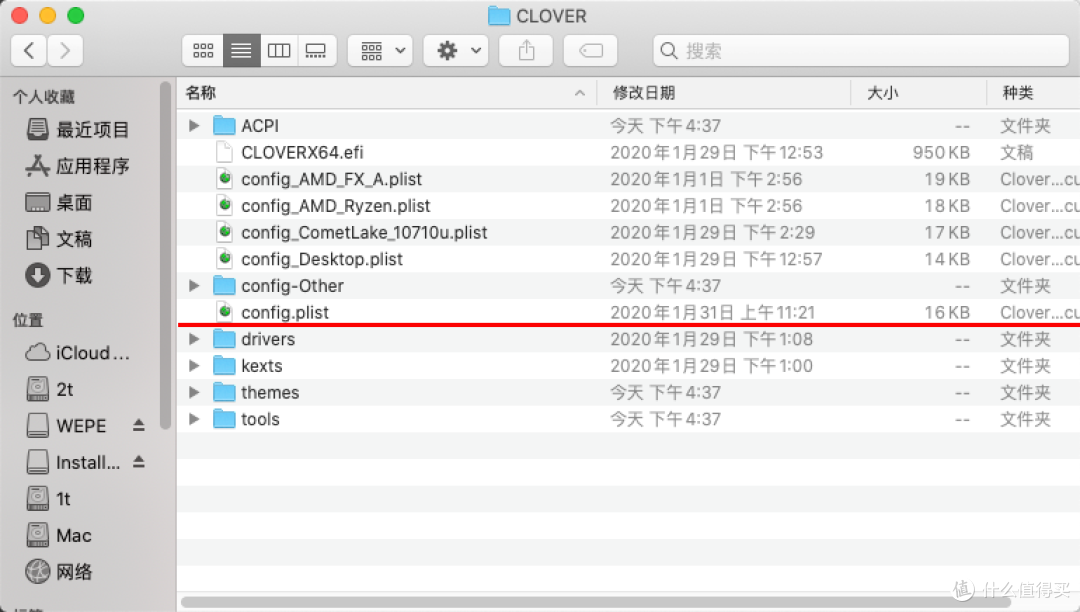The image size is (1080, 612).
Task: Sort by the 名称 column header
Action: click(x=386, y=93)
